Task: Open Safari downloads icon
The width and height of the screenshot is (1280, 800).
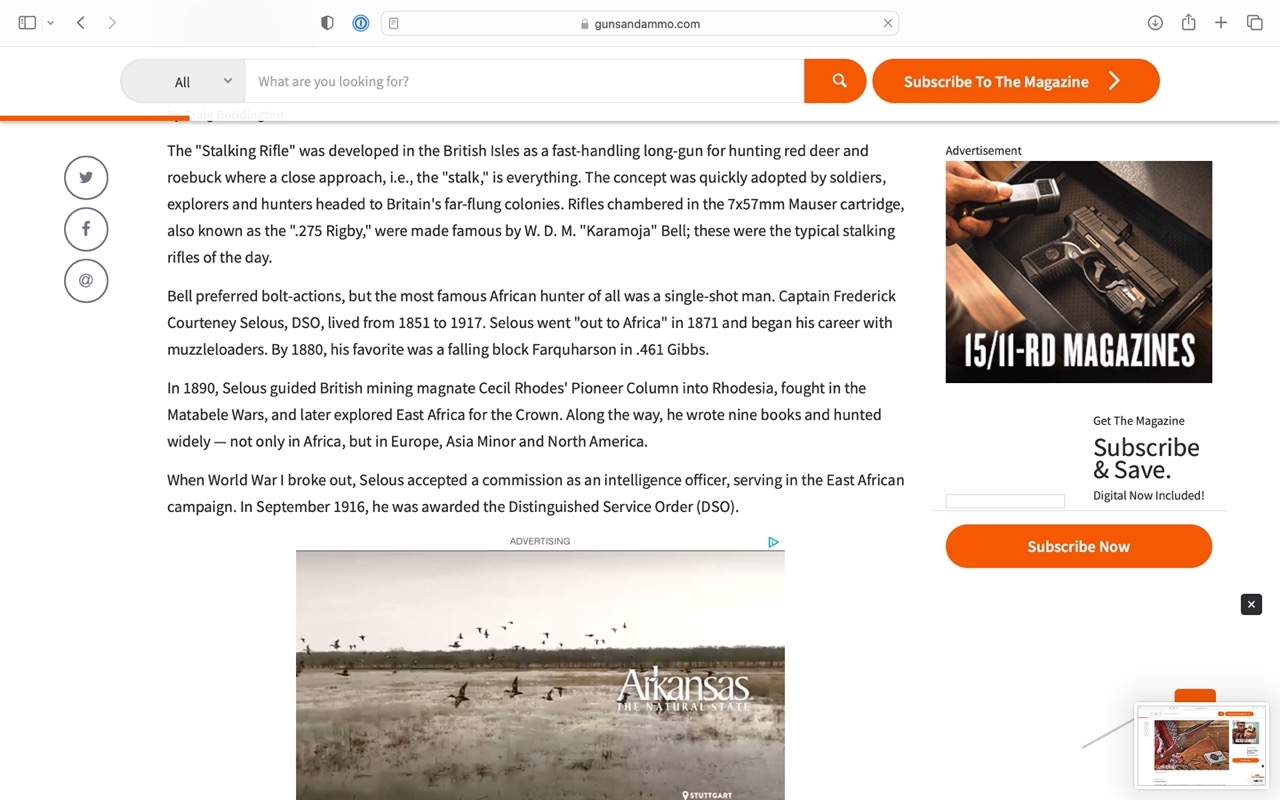Action: [1155, 23]
